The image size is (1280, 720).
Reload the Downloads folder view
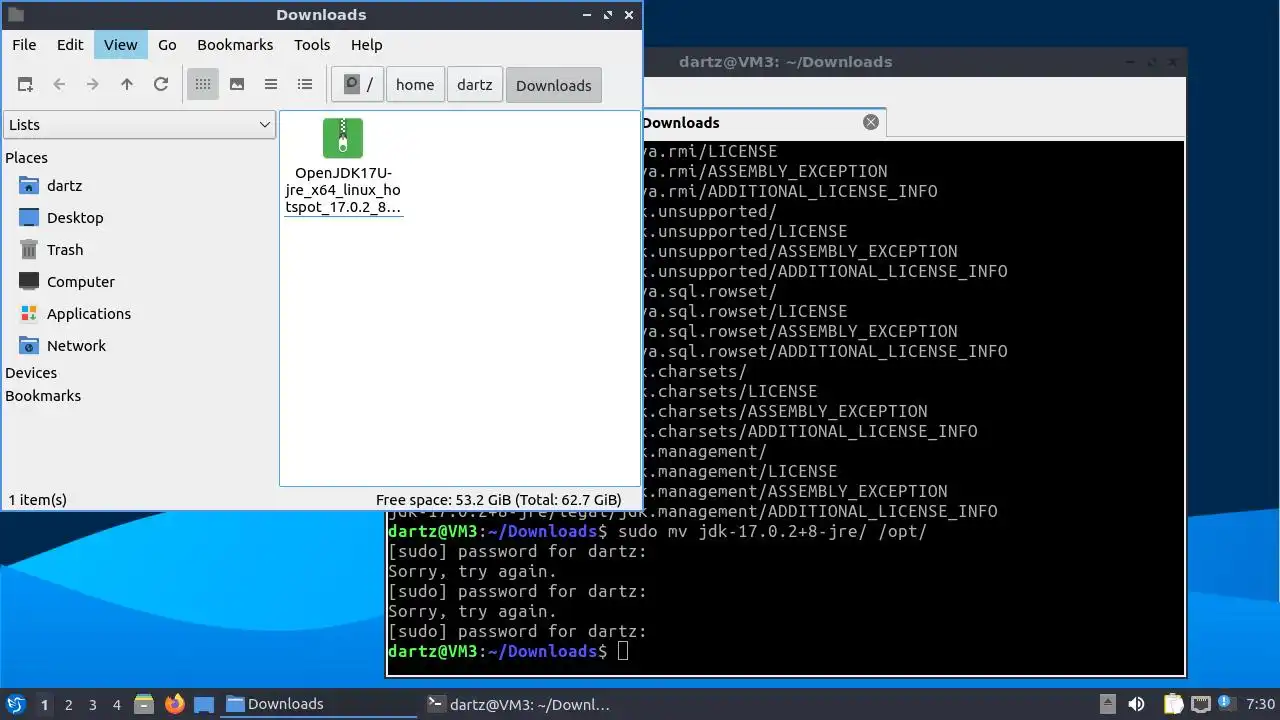[161, 85]
